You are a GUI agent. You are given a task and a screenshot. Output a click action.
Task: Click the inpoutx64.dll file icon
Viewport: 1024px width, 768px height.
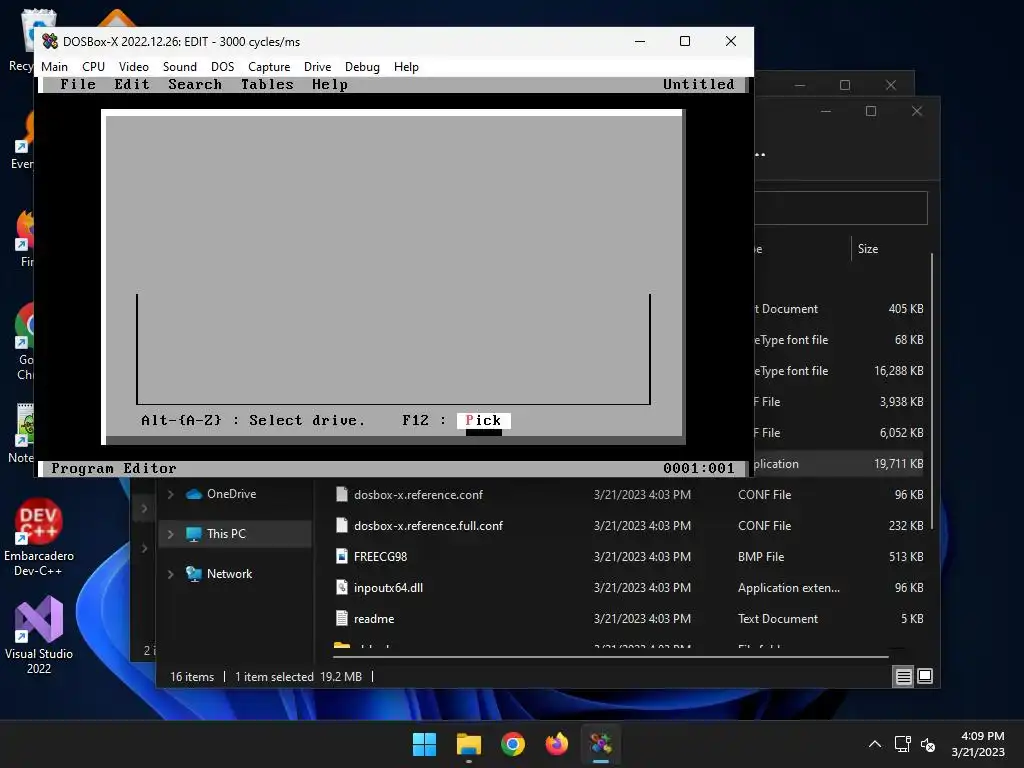[342, 587]
